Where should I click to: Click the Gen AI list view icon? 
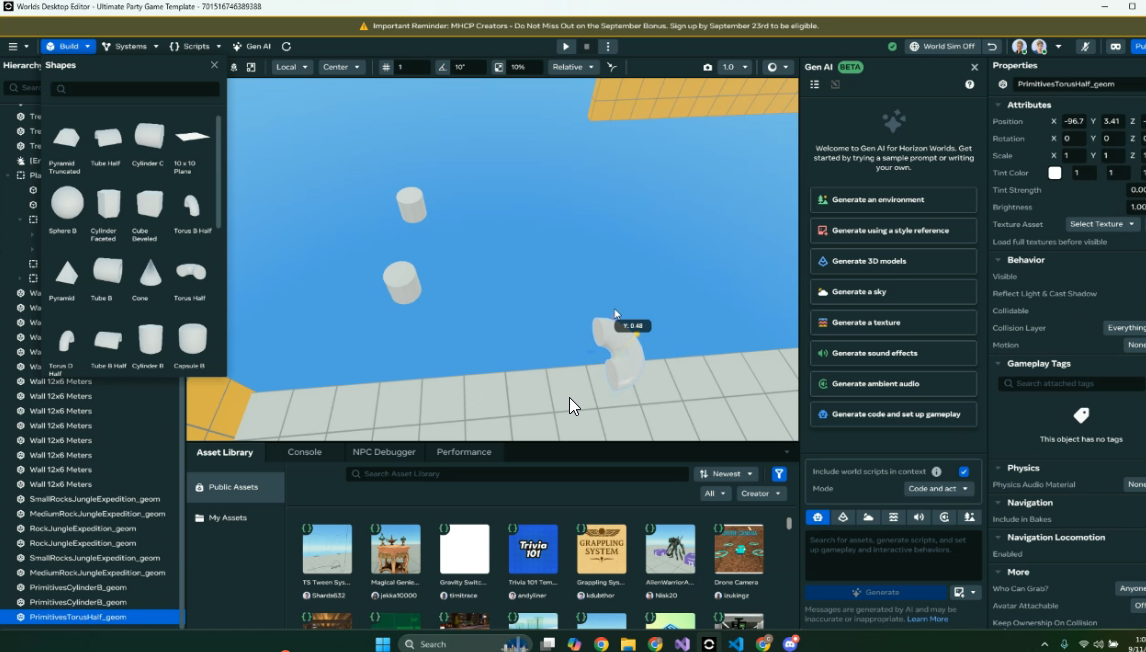pos(815,85)
